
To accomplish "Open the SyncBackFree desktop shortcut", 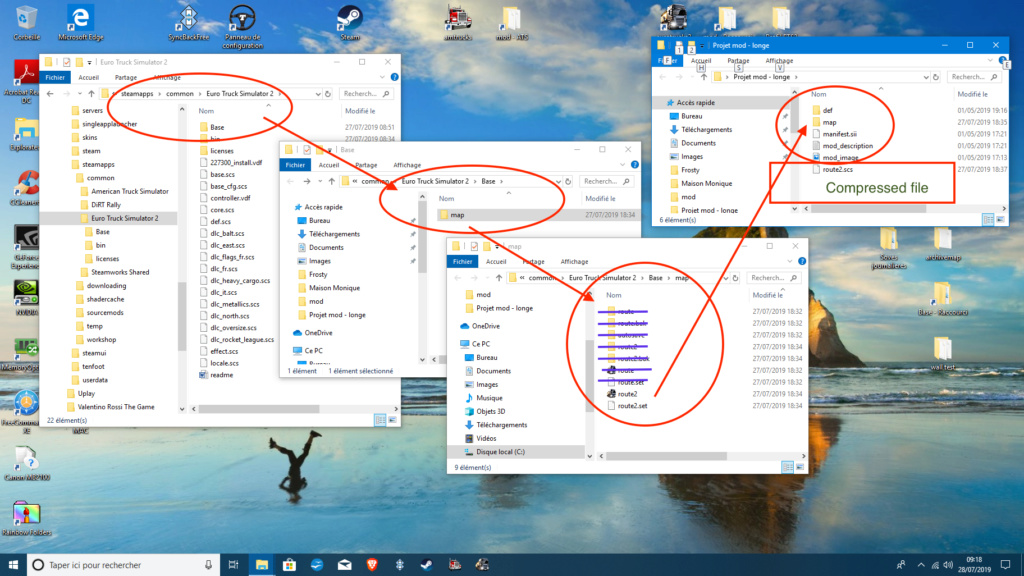I will pyautogui.click(x=188, y=22).
